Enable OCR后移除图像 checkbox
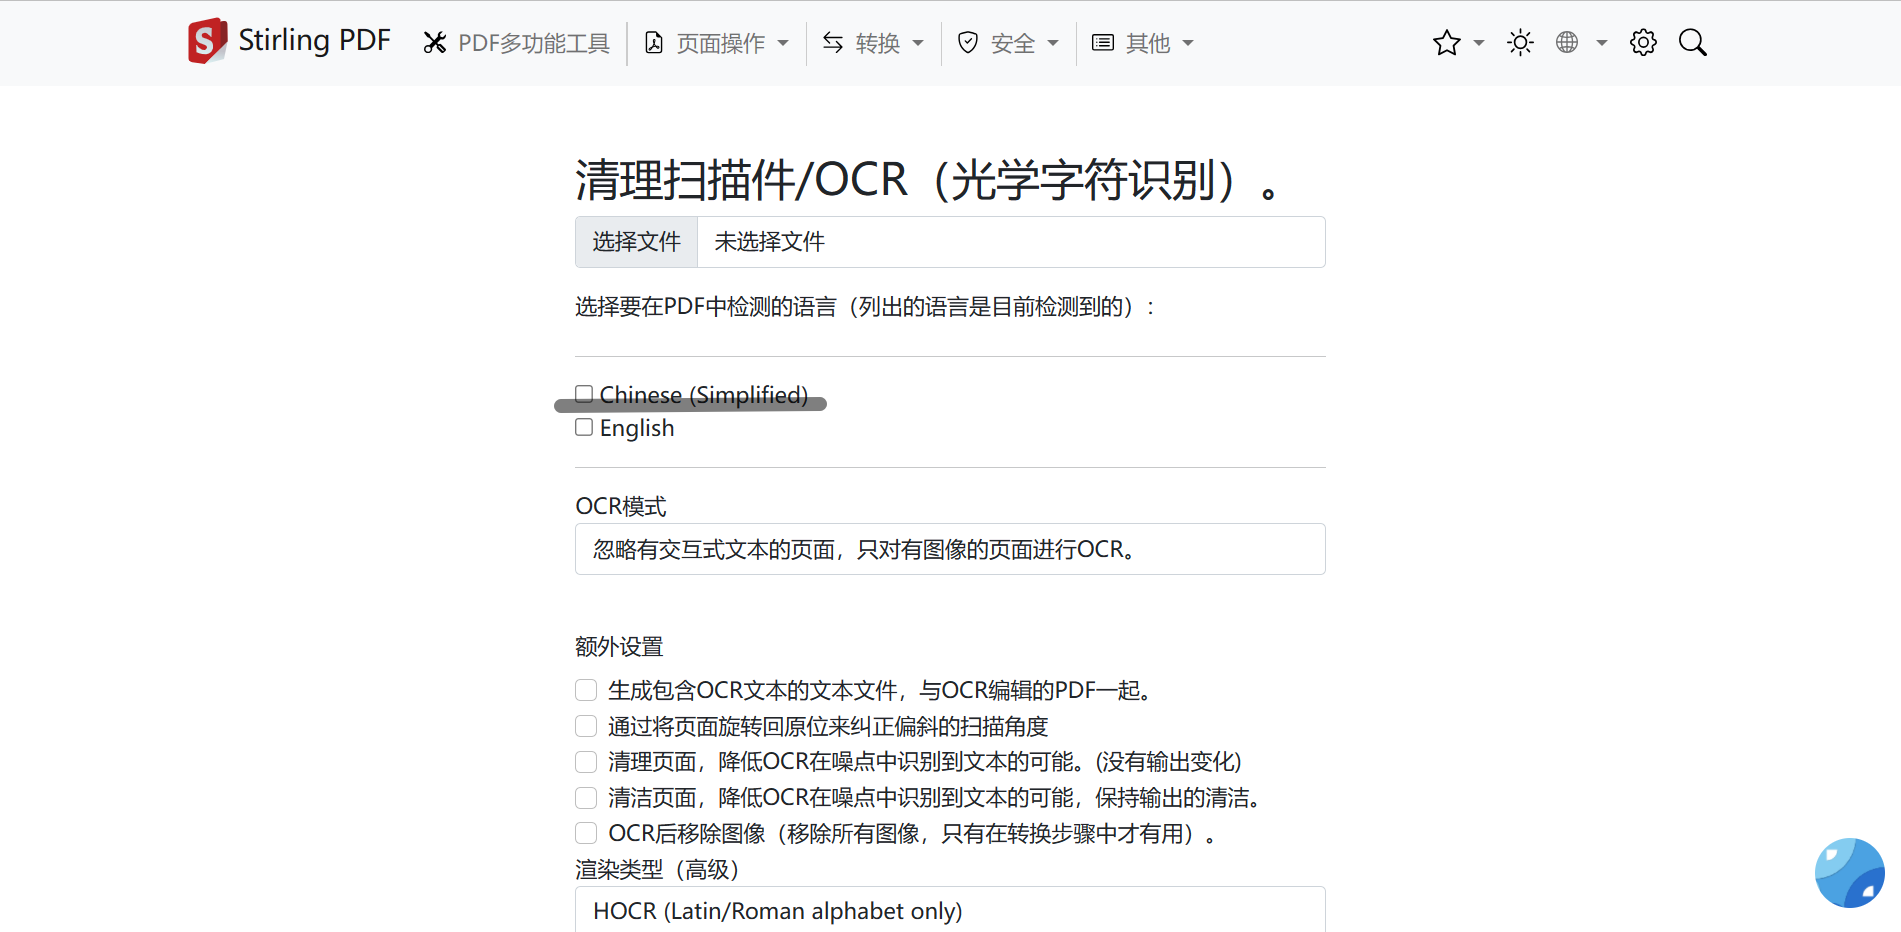The width and height of the screenshot is (1901, 932). (x=586, y=833)
